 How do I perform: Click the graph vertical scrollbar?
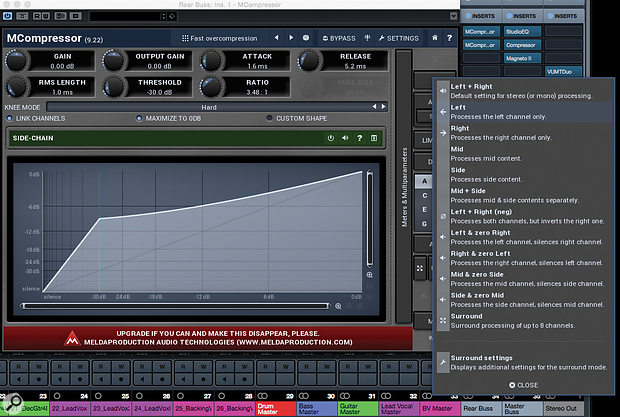[x=370, y=219]
